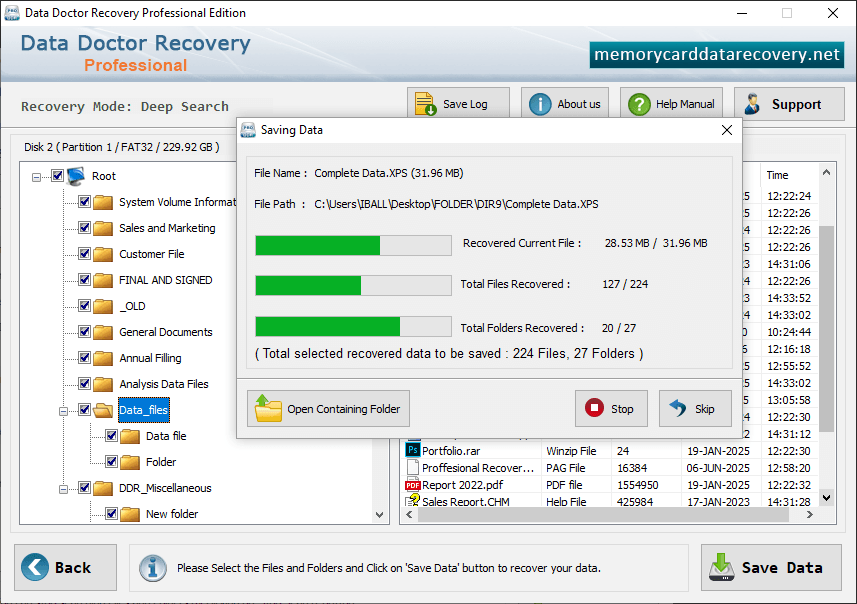This screenshot has height=604, width=857.
Task: Click the Save Data button label
Action: [x=782, y=567]
